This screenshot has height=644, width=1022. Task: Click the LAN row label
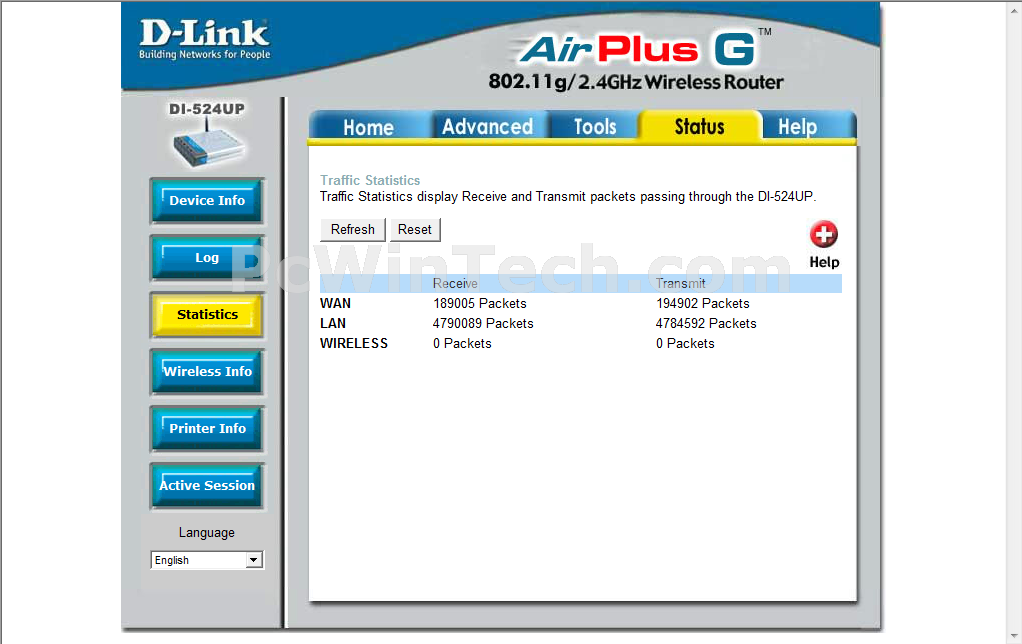(x=333, y=323)
